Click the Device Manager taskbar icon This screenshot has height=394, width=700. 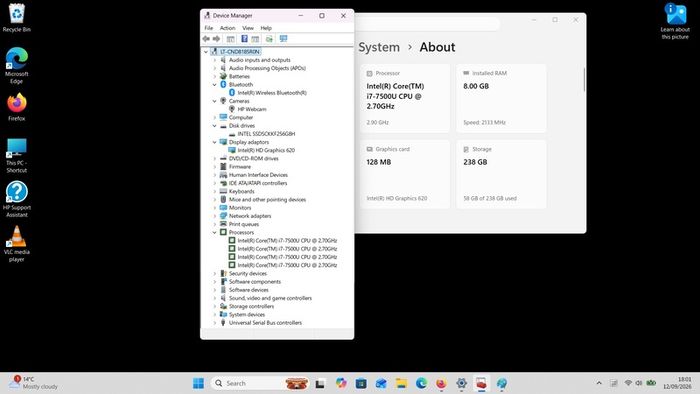point(481,383)
